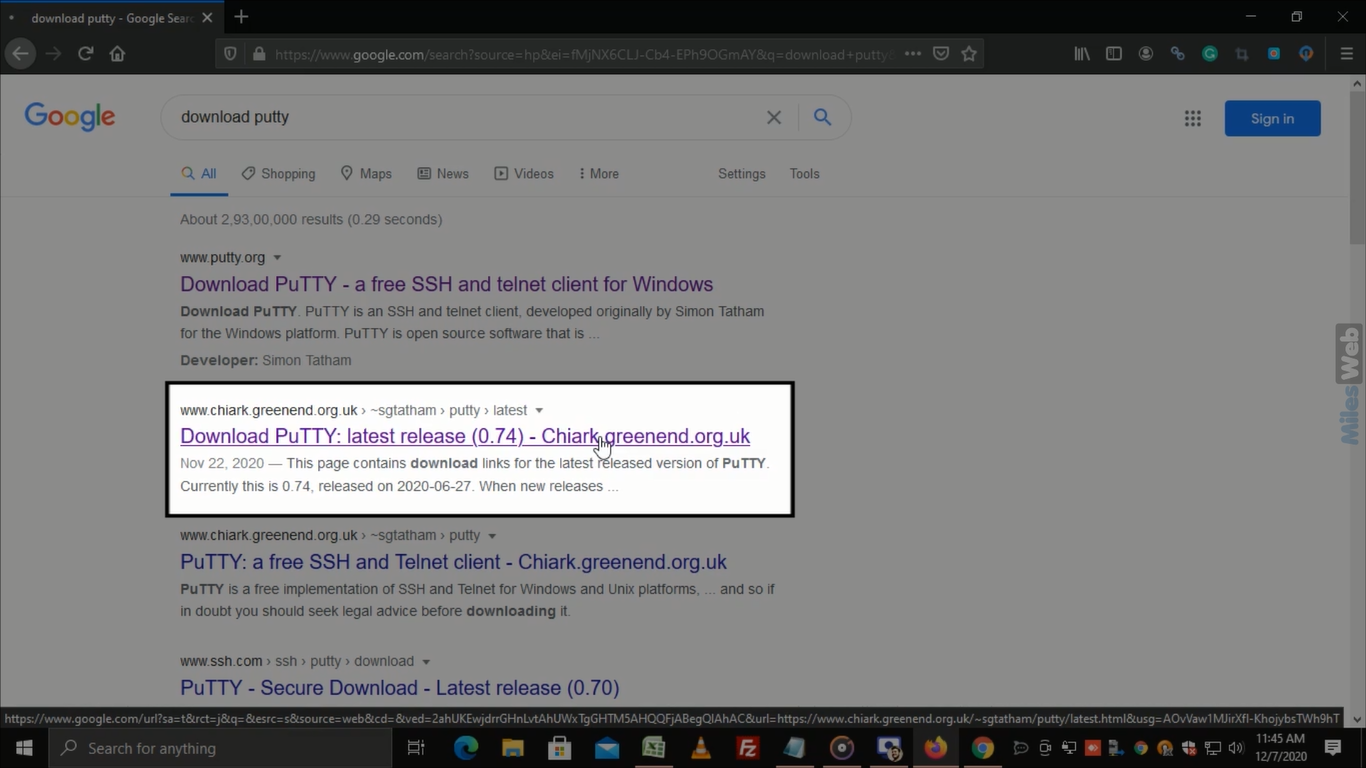1366x768 pixels.
Task: Open the Settings search menu
Action: point(741,173)
